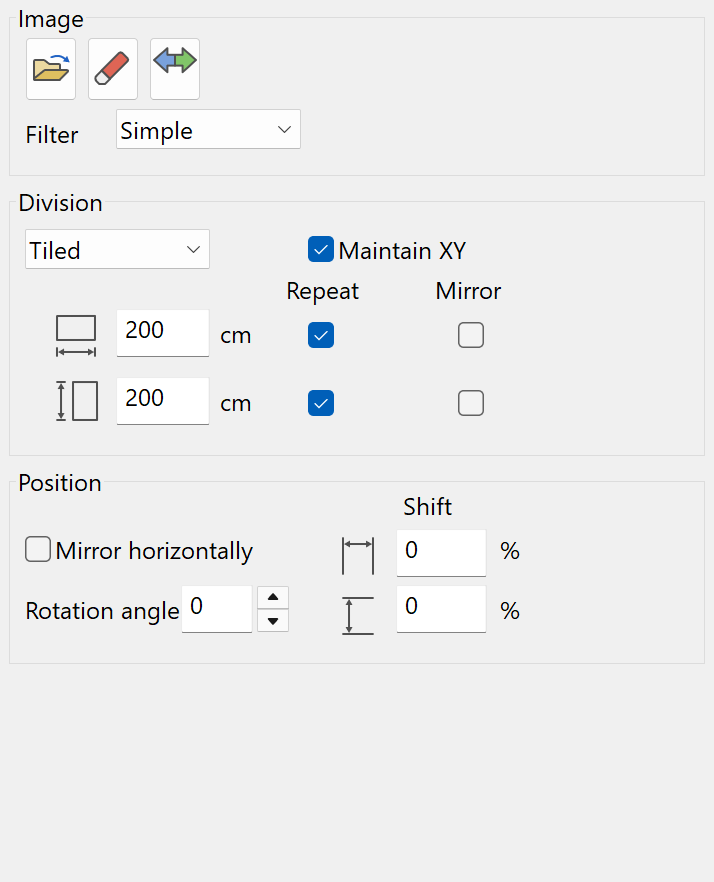Screen dimensions: 714x882
Task: Toggle the Maintain XY checkbox
Action: click(321, 250)
